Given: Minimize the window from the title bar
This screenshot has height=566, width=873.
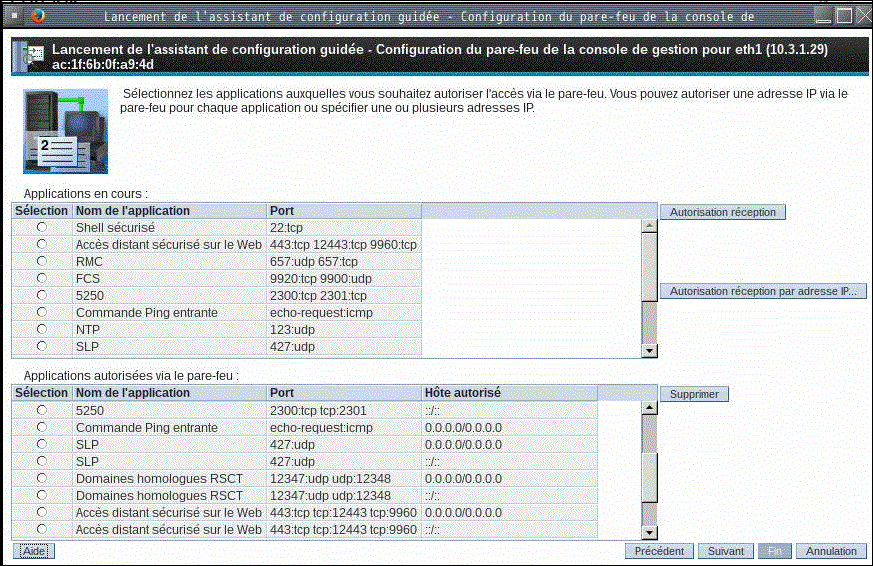Looking at the screenshot, I should [x=823, y=16].
